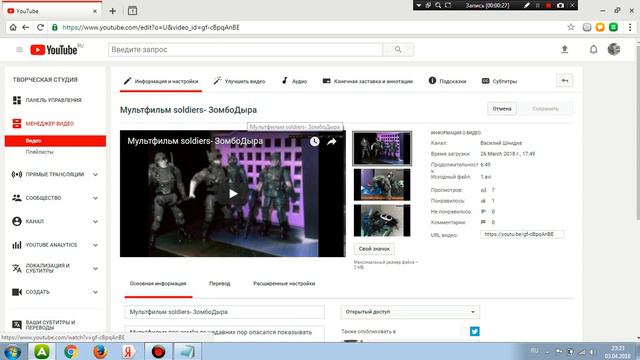
Task: Switch to the Субтитры tab
Action: tap(499, 81)
